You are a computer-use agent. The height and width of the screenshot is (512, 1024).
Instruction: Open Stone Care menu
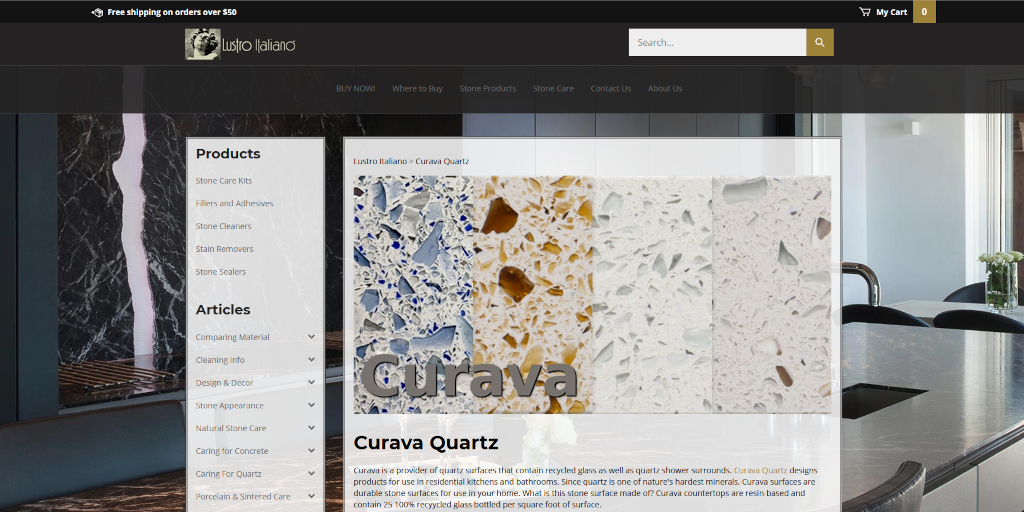click(x=553, y=88)
